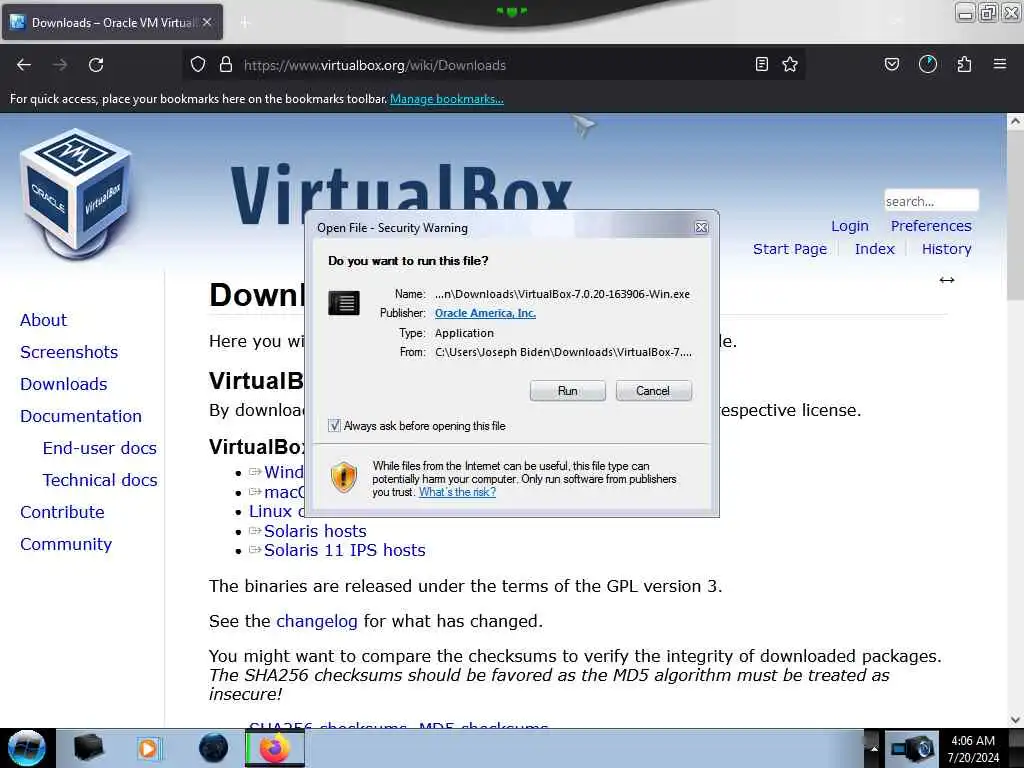Open the shield tracking protection icon

pyautogui.click(x=198, y=64)
